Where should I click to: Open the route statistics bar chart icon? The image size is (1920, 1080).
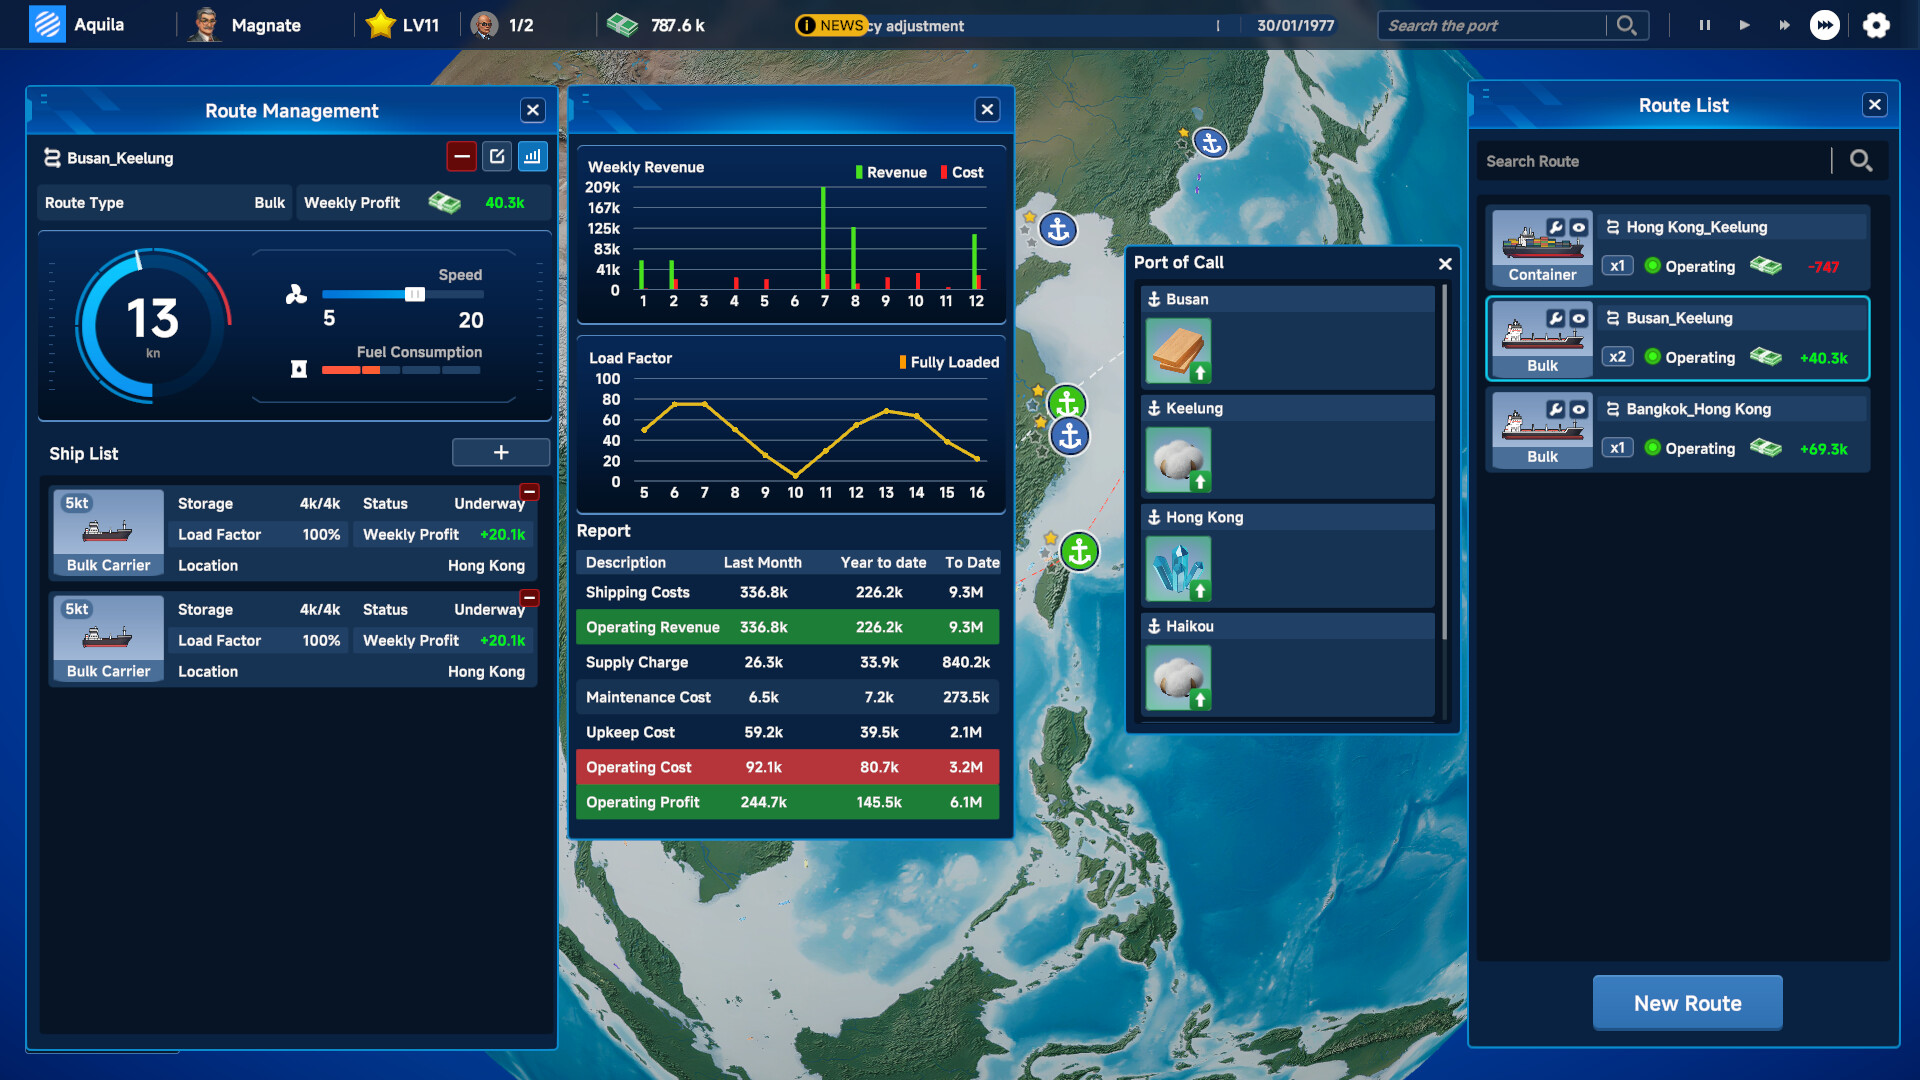533,156
